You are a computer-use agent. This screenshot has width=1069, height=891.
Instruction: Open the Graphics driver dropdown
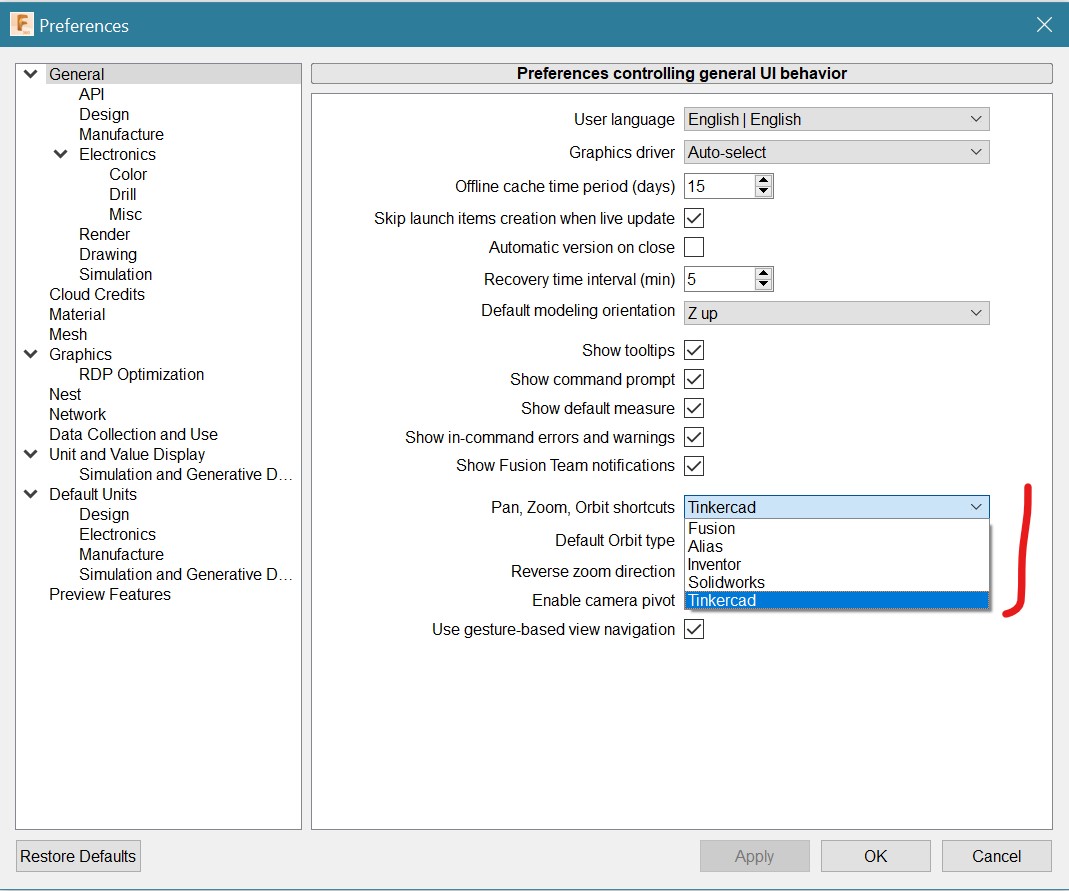pyautogui.click(x=837, y=152)
